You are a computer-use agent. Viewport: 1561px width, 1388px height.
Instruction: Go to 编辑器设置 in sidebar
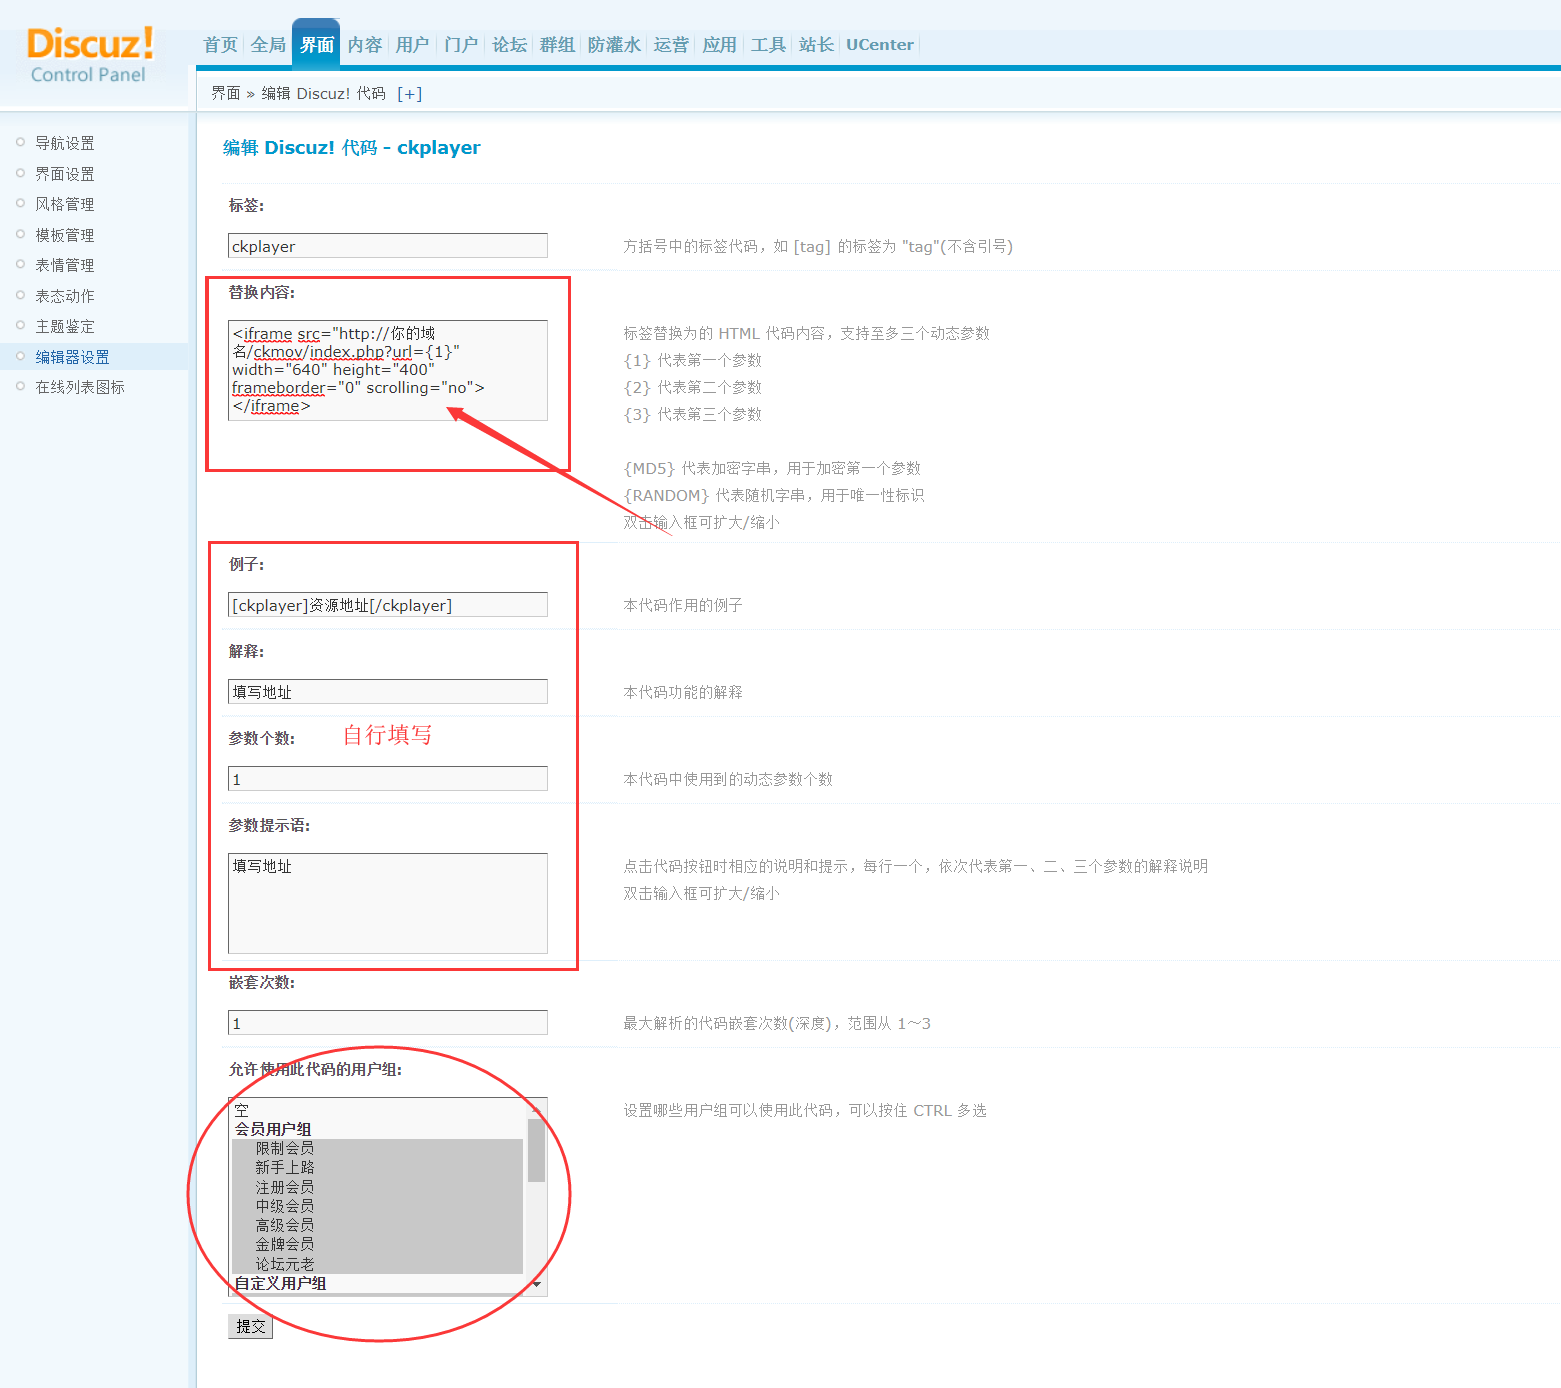pos(72,357)
